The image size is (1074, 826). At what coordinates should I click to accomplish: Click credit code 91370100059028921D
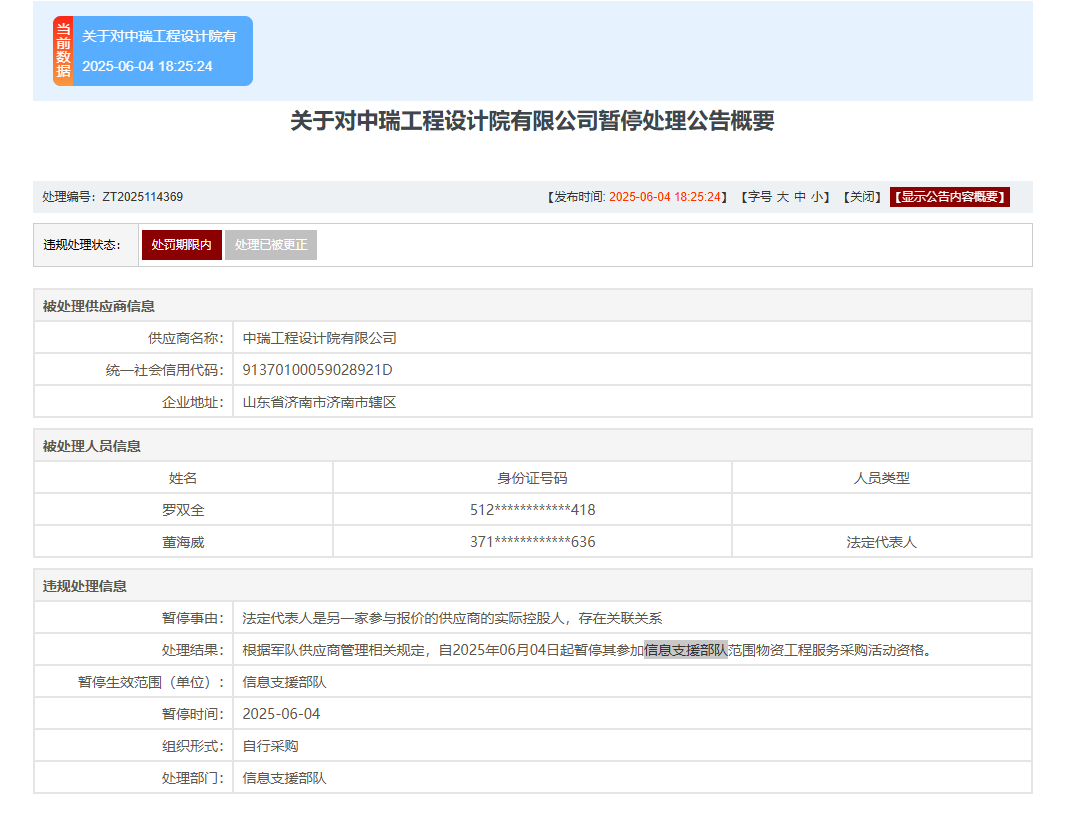tap(317, 371)
